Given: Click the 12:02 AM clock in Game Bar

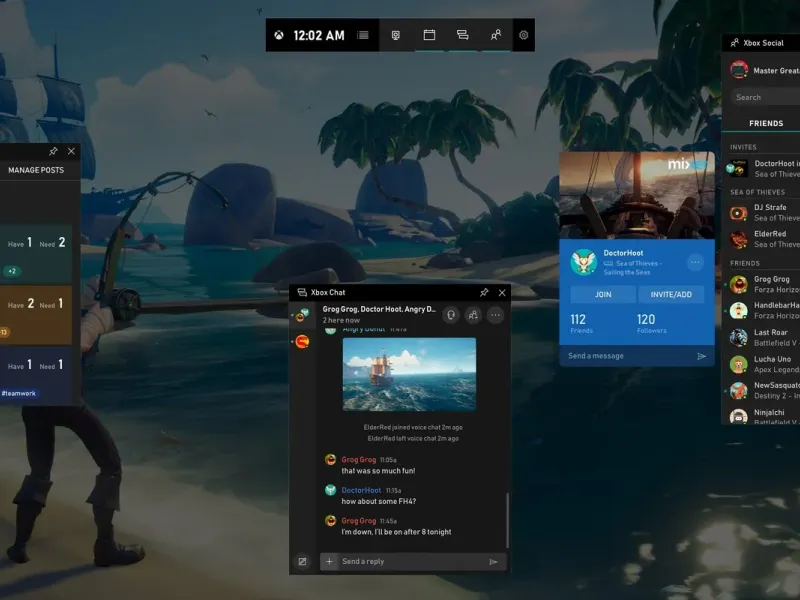Looking at the screenshot, I should pyautogui.click(x=319, y=35).
